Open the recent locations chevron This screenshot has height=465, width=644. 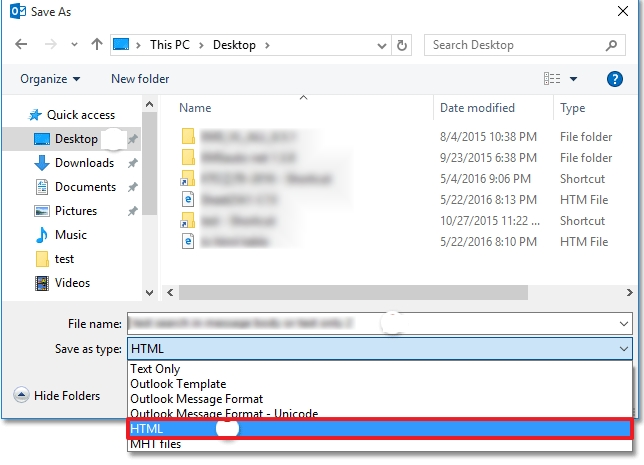tap(74, 45)
